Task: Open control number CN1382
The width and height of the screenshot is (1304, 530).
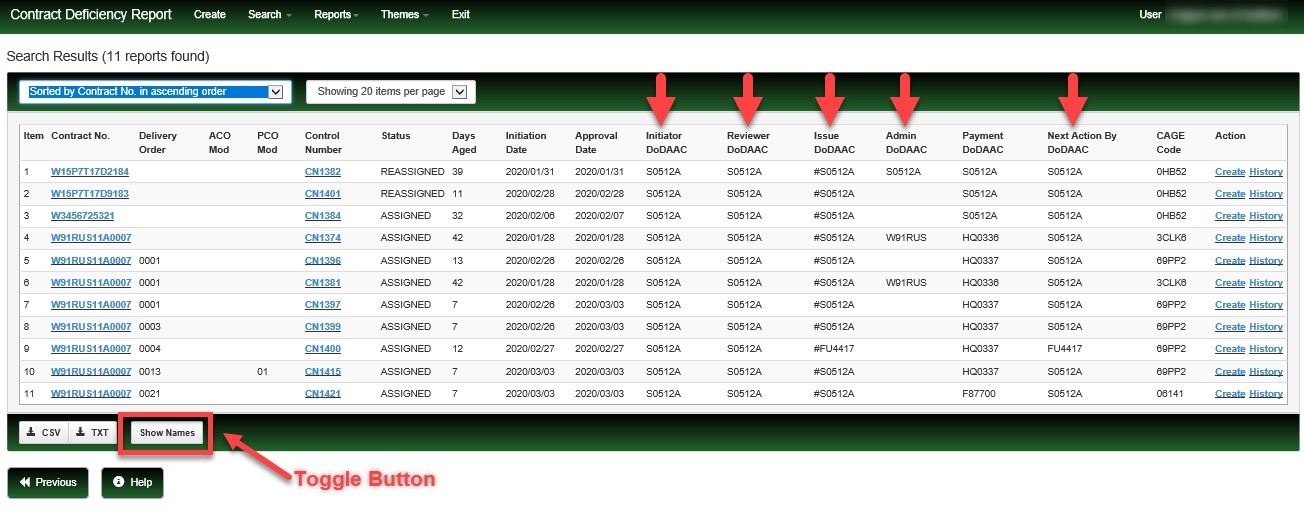Action: click(322, 172)
